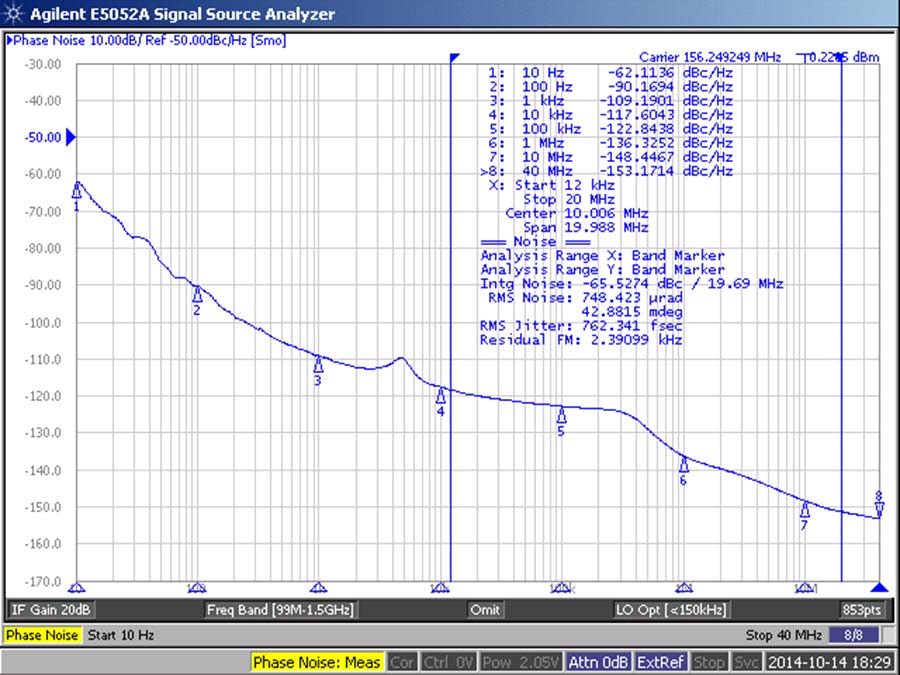The width and height of the screenshot is (900, 675).
Task: Click the Agilent logo icon in title bar
Action: point(13,14)
